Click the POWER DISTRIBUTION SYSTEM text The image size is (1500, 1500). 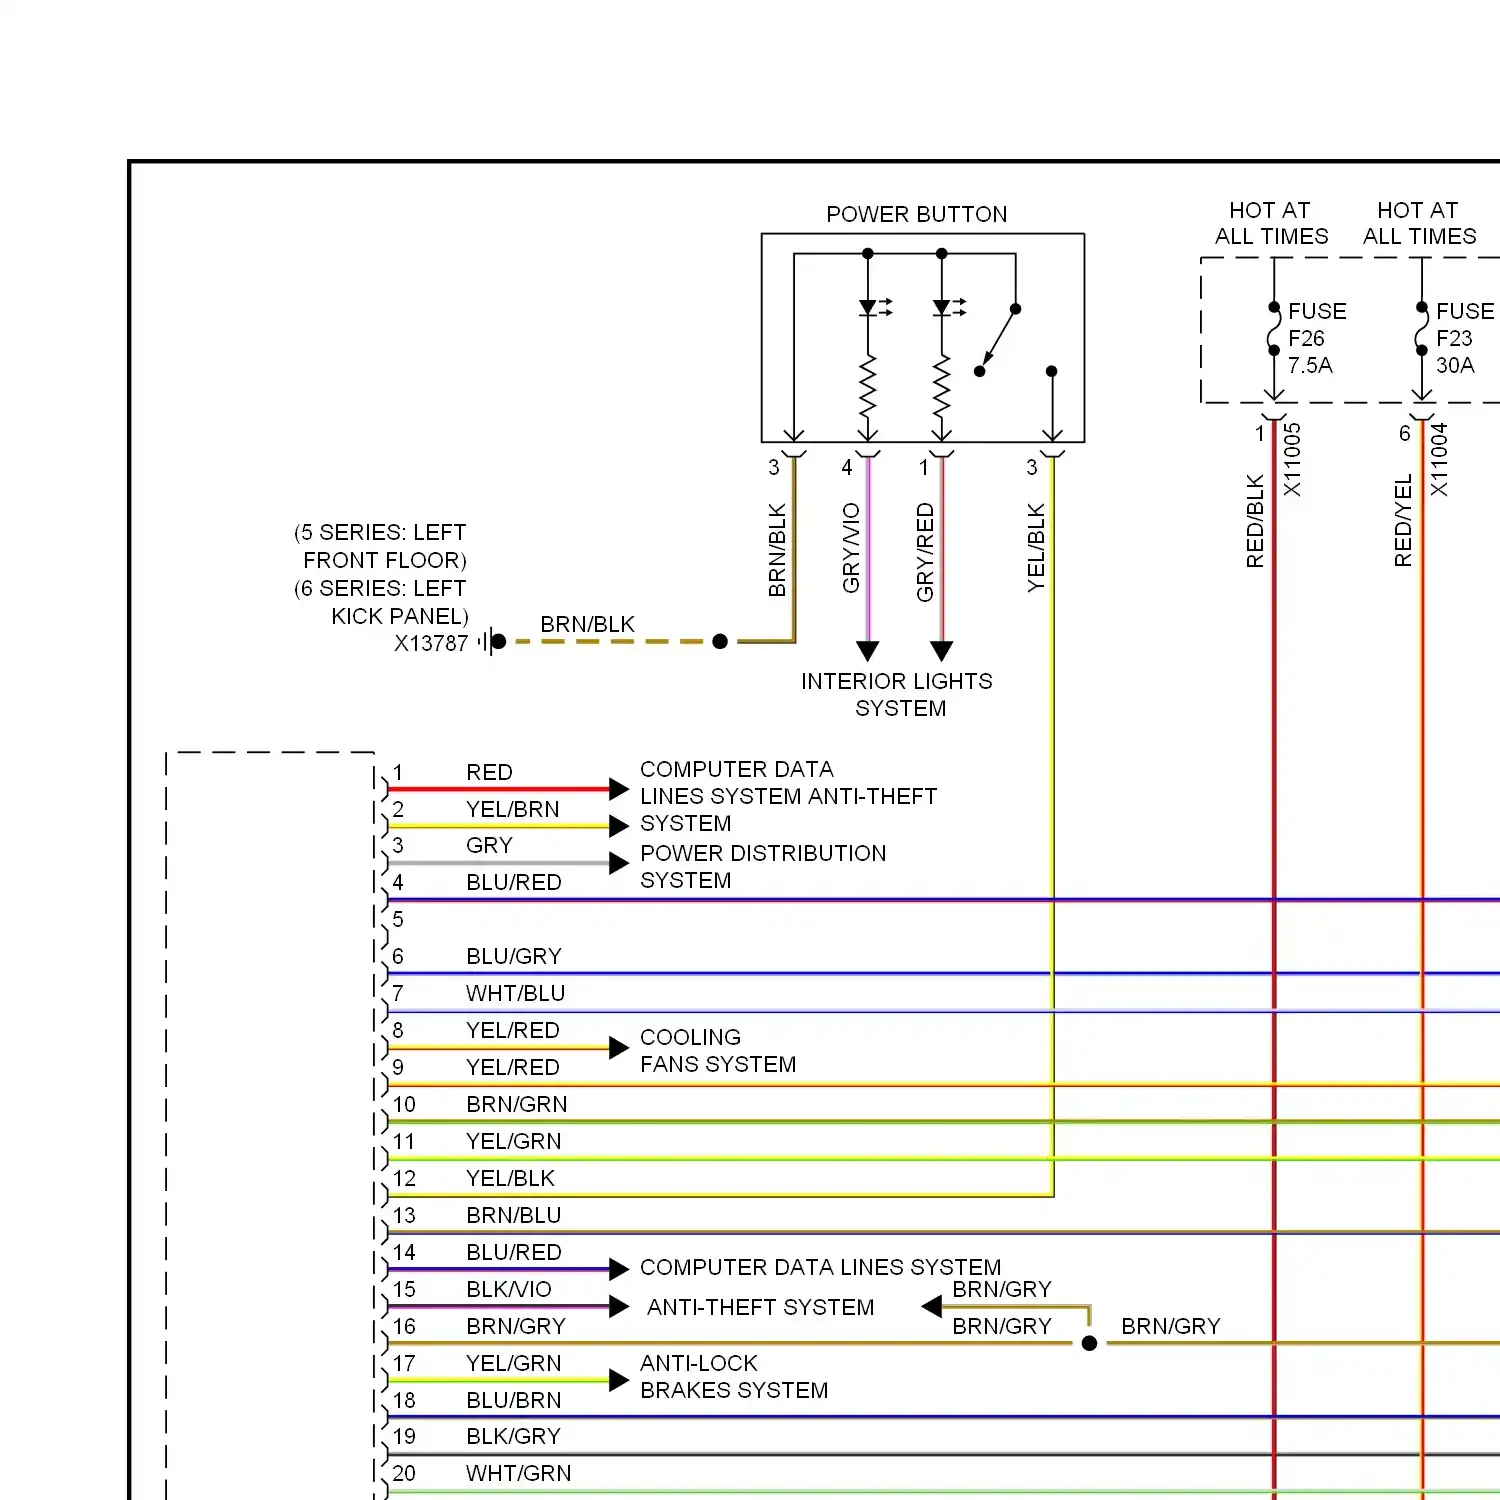[763, 866]
